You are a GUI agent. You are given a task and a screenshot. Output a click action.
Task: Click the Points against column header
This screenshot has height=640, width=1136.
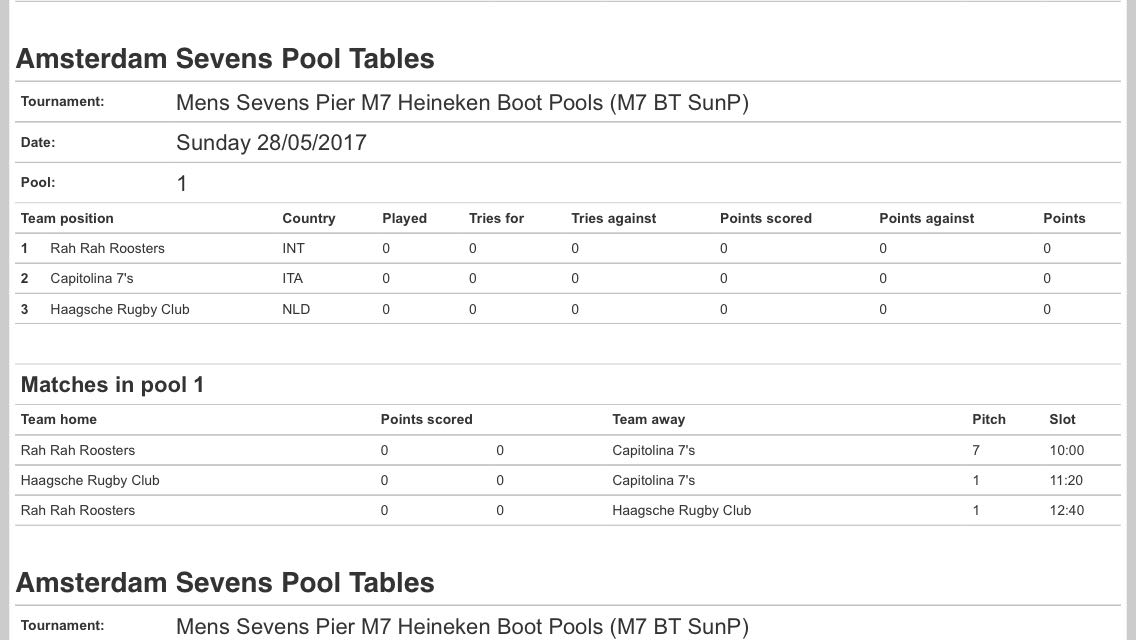[x=927, y=218]
